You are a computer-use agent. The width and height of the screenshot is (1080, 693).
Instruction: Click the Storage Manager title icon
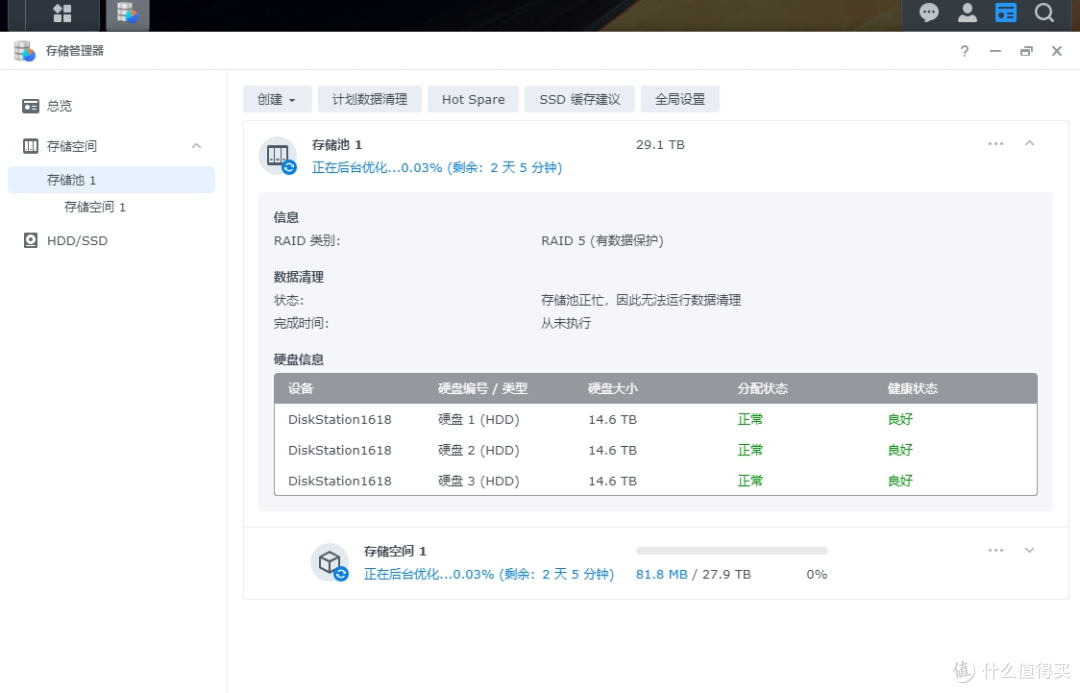24,51
